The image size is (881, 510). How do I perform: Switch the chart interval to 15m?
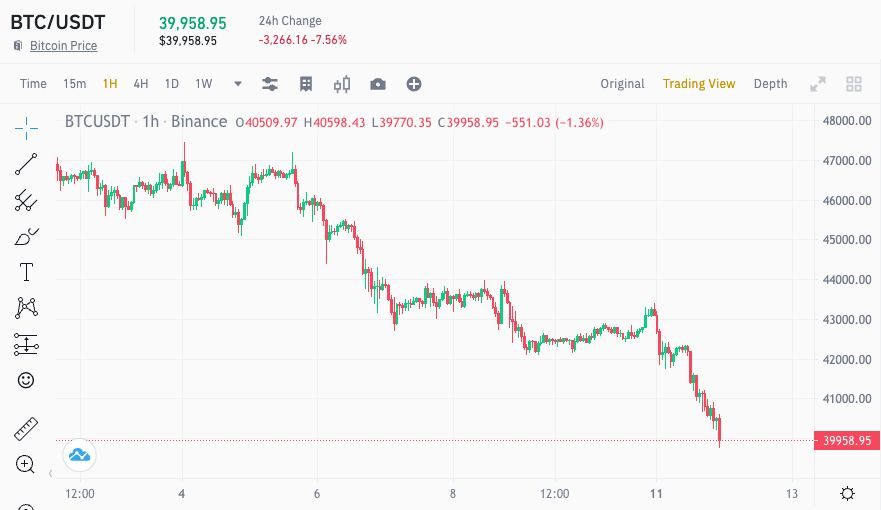pyautogui.click(x=74, y=84)
